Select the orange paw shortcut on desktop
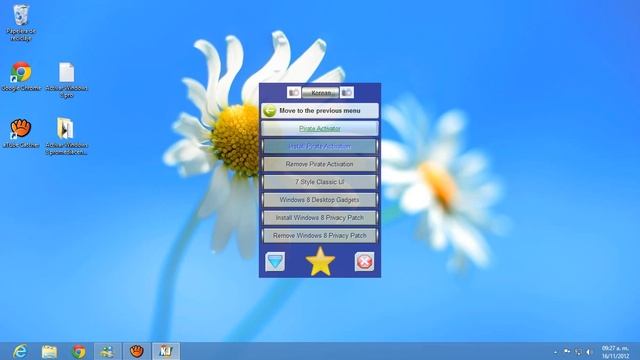The height and width of the screenshot is (360, 640). (x=20, y=133)
